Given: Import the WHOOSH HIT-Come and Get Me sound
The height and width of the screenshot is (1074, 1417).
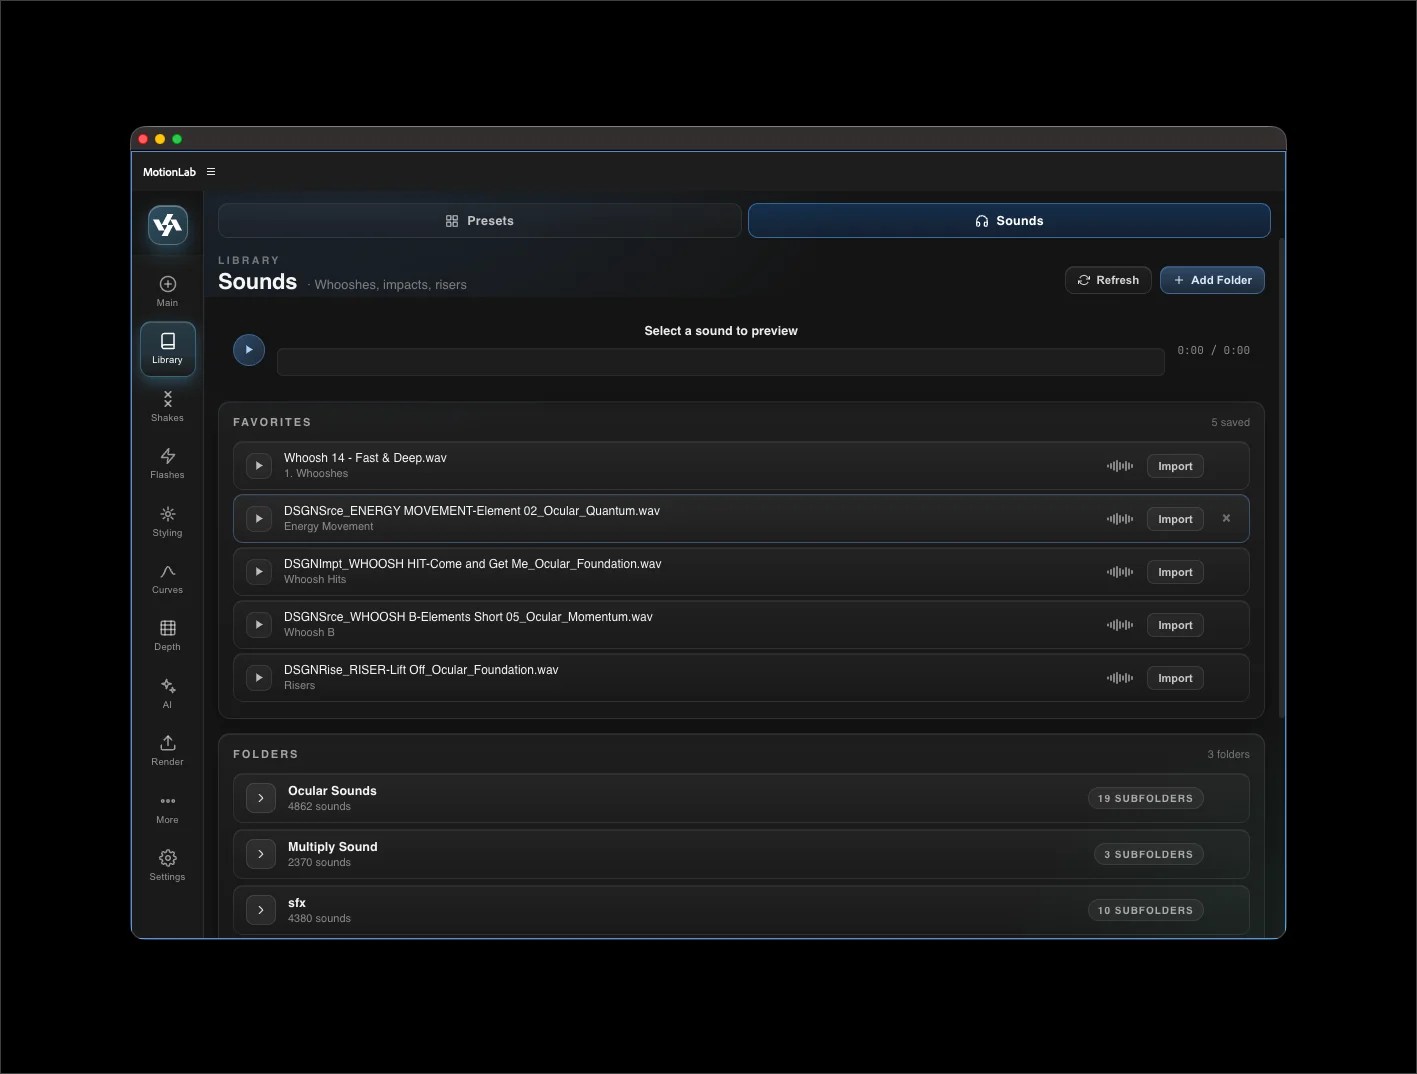Looking at the screenshot, I should coord(1175,572).
